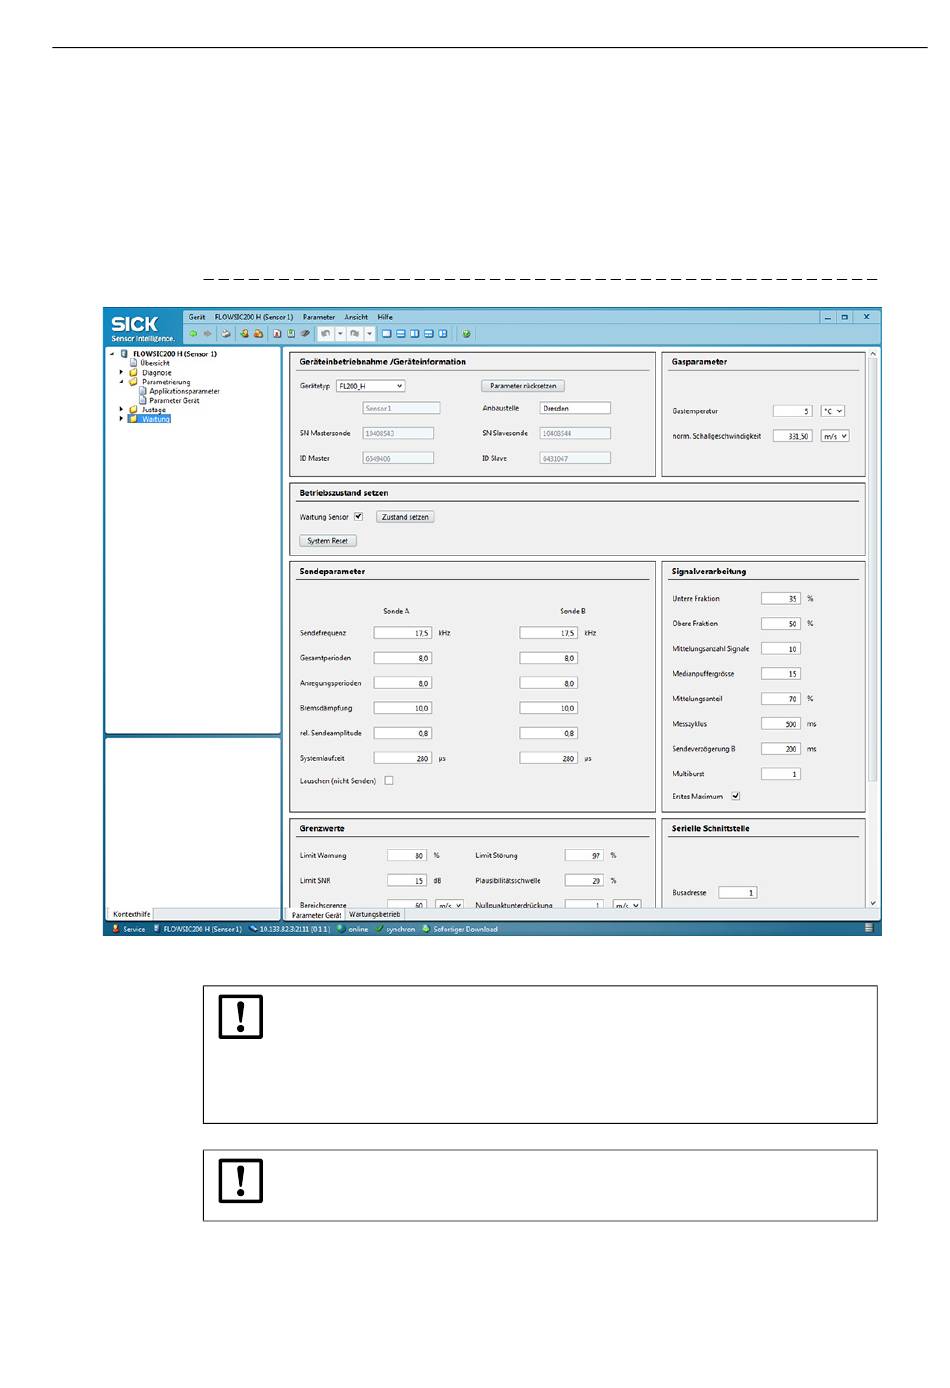Click the green online status icon
This screenshot has width=950, height=1388.
[341, 929]
